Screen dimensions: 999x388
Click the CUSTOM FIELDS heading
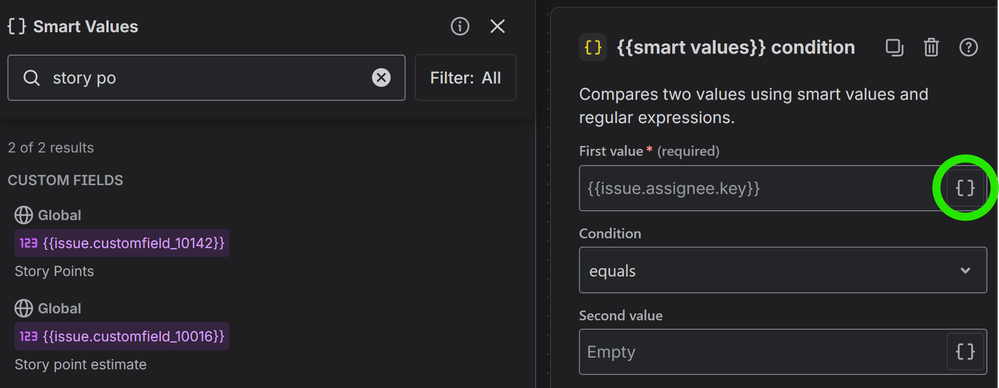pyautogui.click(x=65, y=180)
